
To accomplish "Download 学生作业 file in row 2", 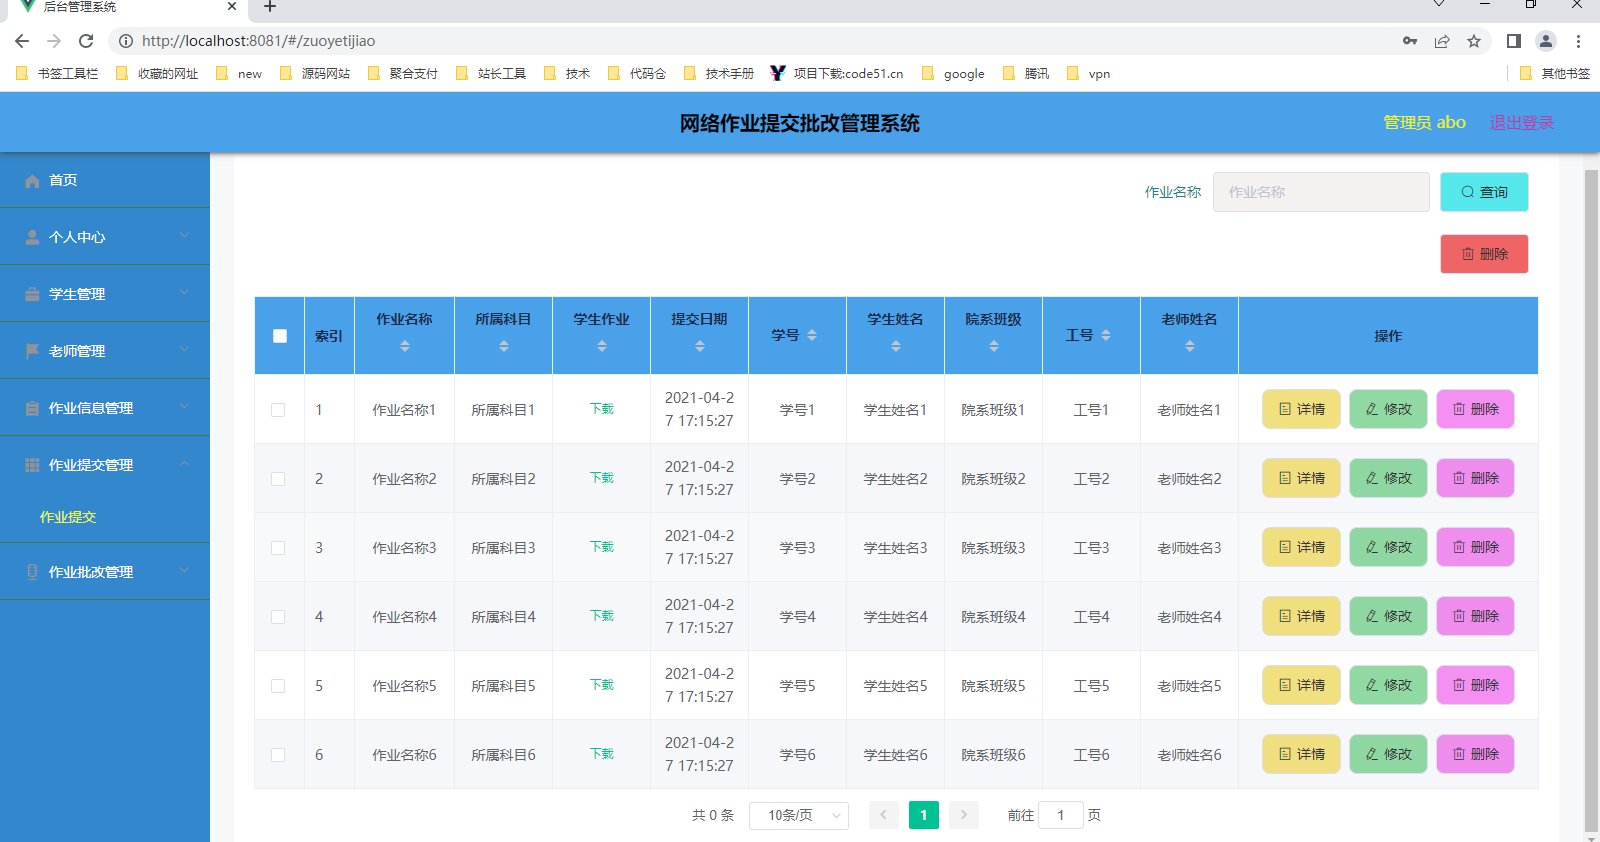I will 601,478.
